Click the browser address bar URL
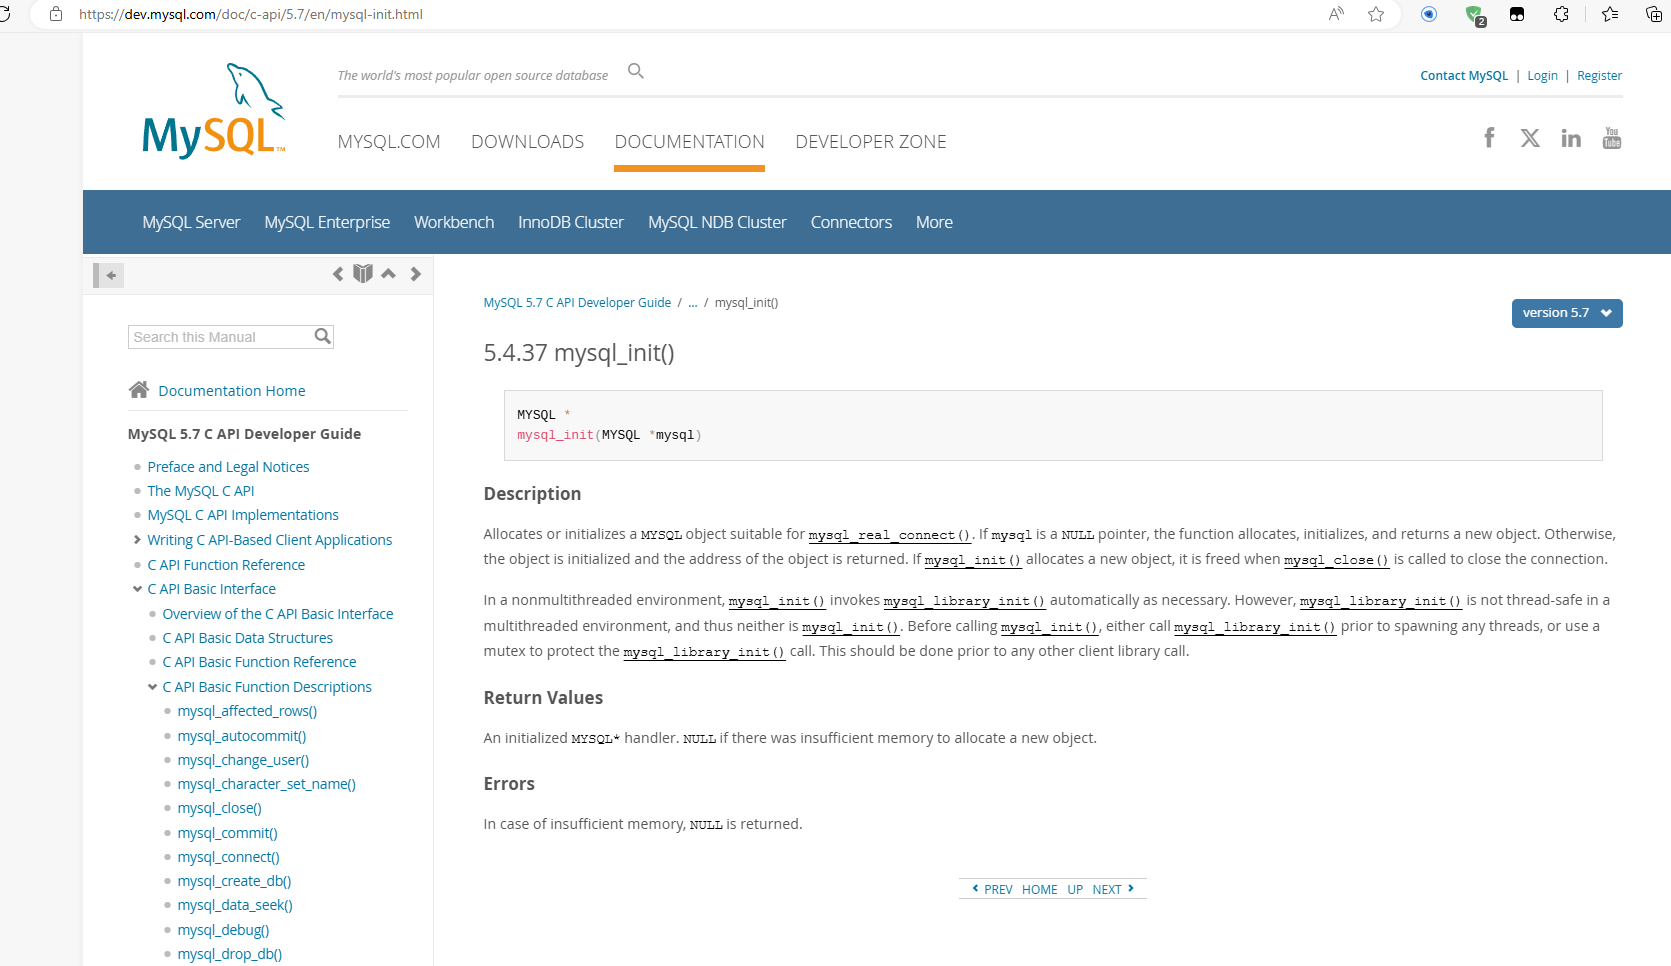 pos(250,14)
